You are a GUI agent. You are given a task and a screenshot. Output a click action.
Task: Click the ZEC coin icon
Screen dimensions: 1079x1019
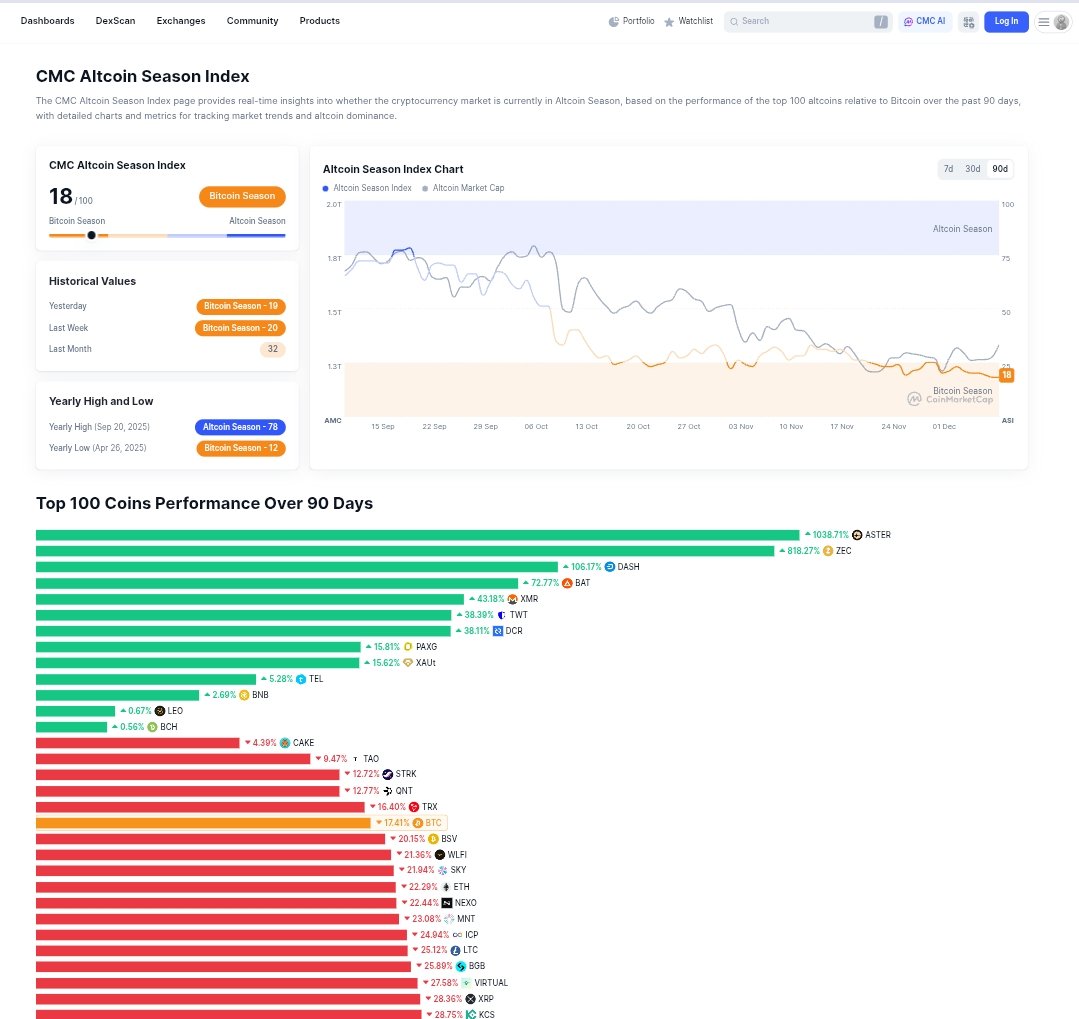click(828, 551)
